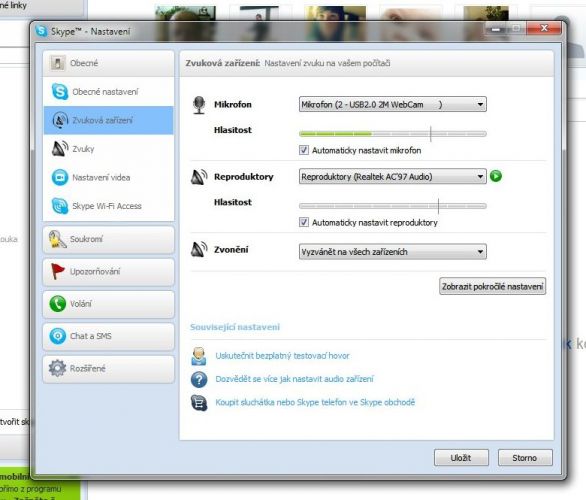Minimize the Skype Nastavení window
Viewport: 586px width, 500px height.
coord(496,29)
